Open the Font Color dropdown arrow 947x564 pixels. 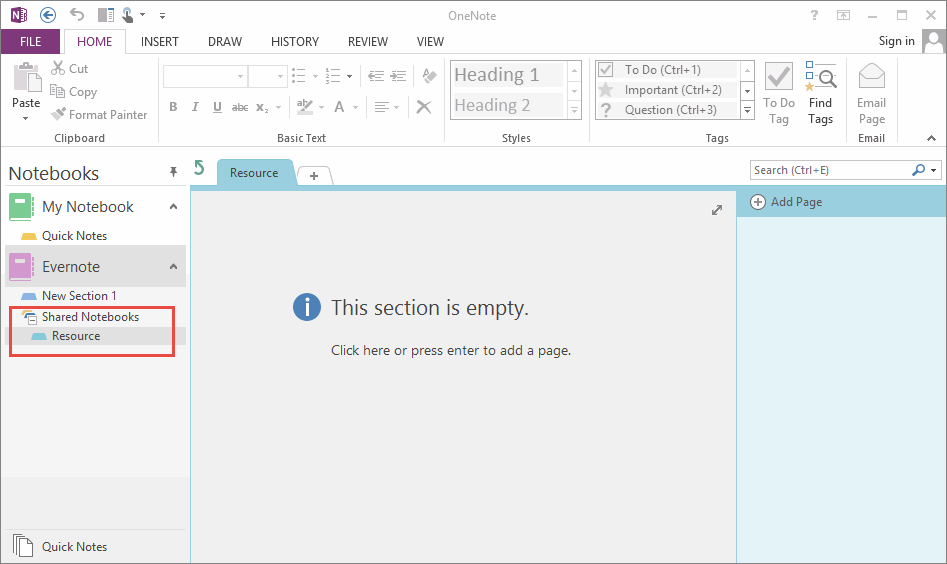click(x=355, y=107)
